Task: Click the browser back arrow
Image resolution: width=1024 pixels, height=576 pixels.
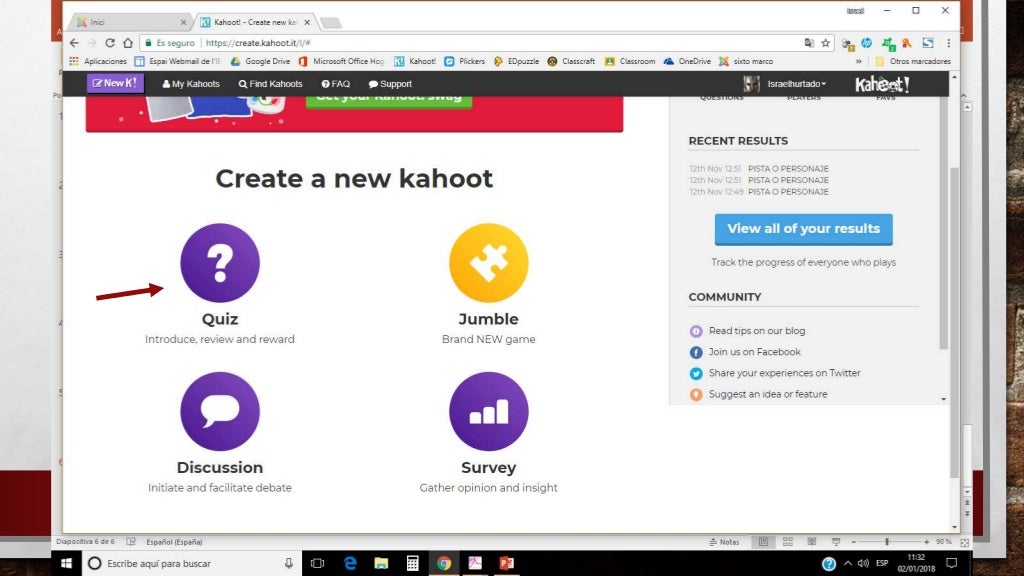Action: pyautogui.click(x=74, y=43)
